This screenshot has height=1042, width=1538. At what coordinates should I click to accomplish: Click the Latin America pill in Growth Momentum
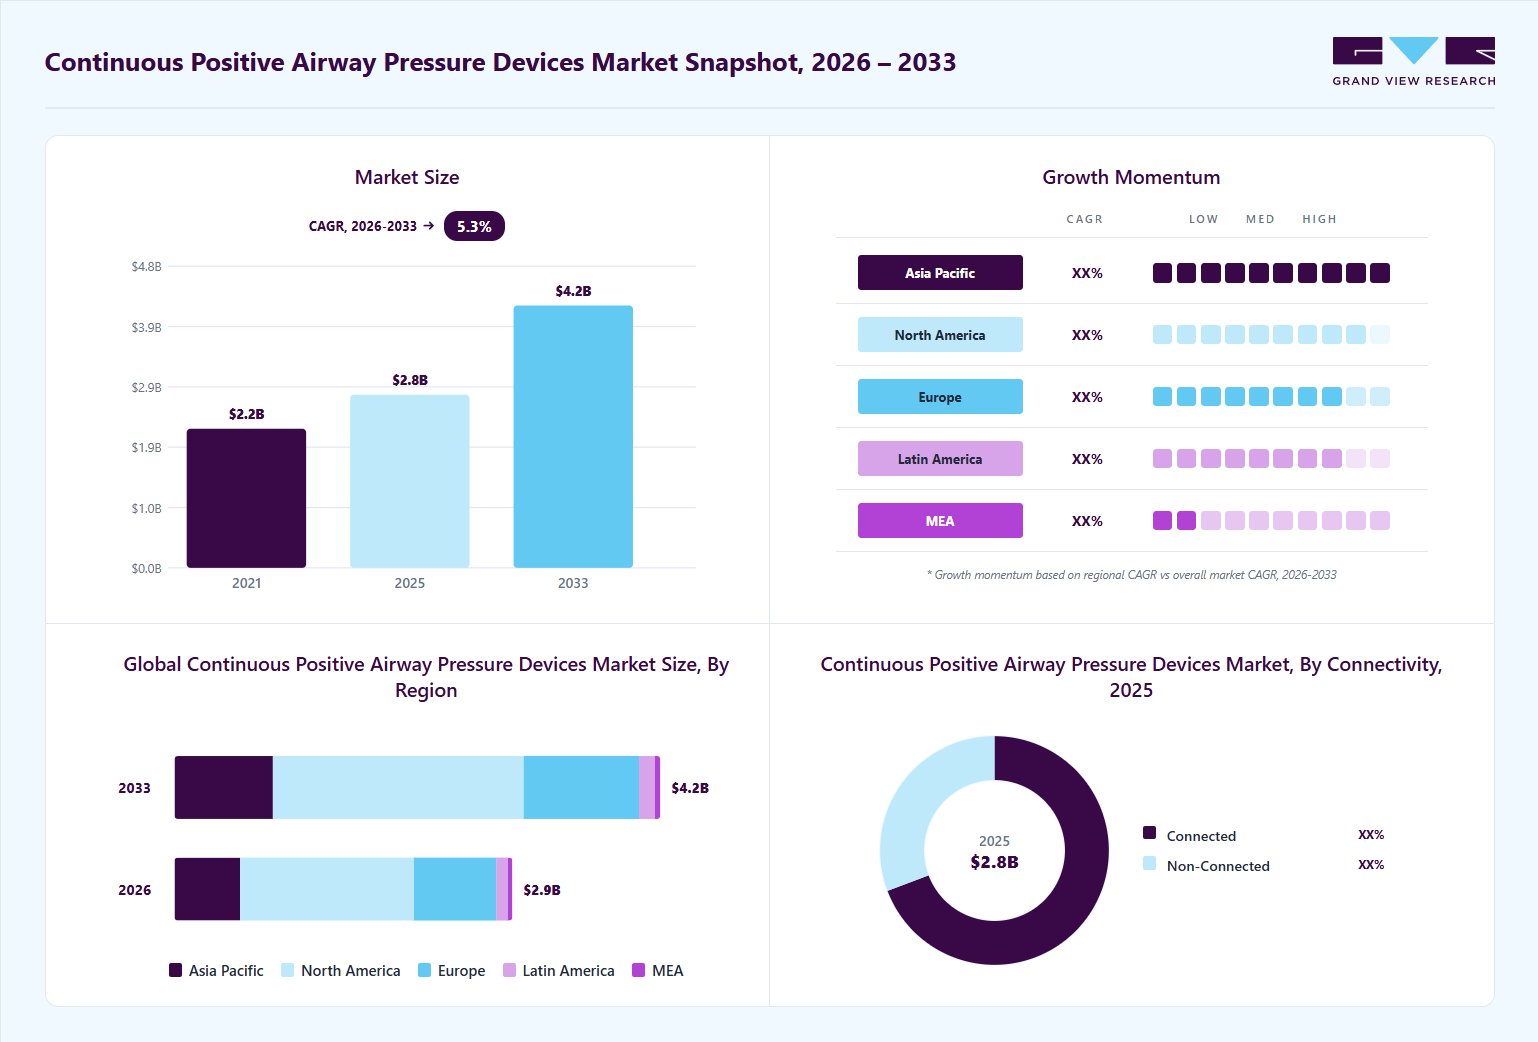pyautogui.click(x=940, y=459)
